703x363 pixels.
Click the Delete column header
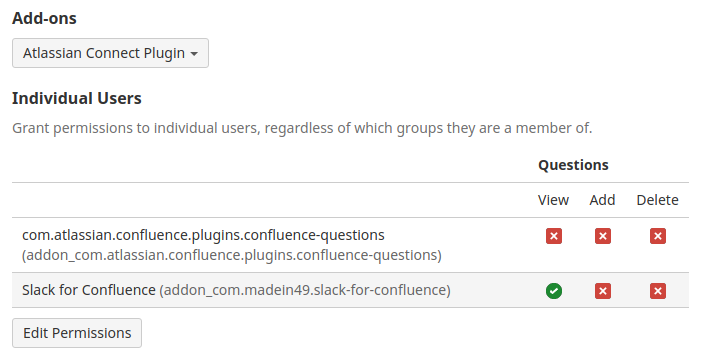click(x=657, y=200)
